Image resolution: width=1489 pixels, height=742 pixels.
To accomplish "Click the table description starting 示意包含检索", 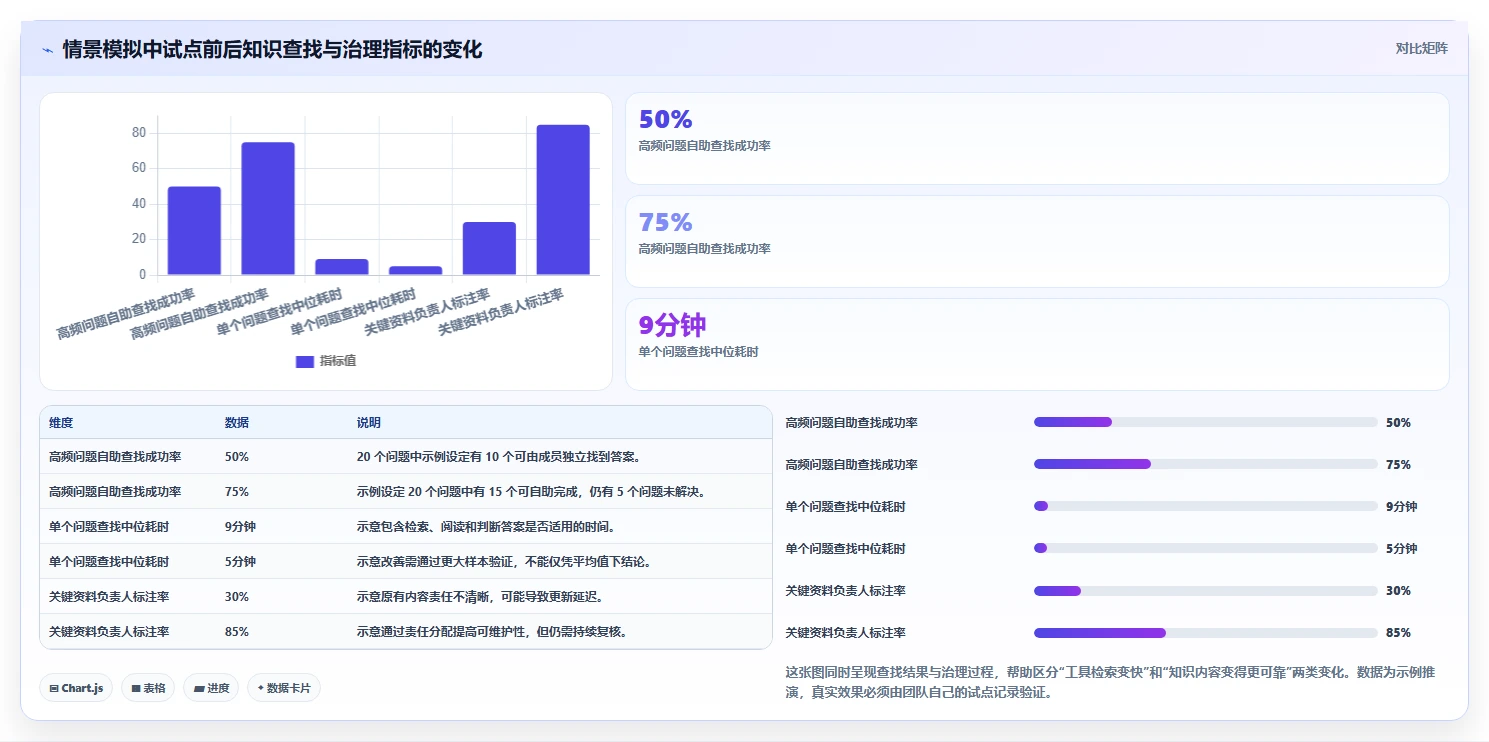I will (x=486, y=527).
